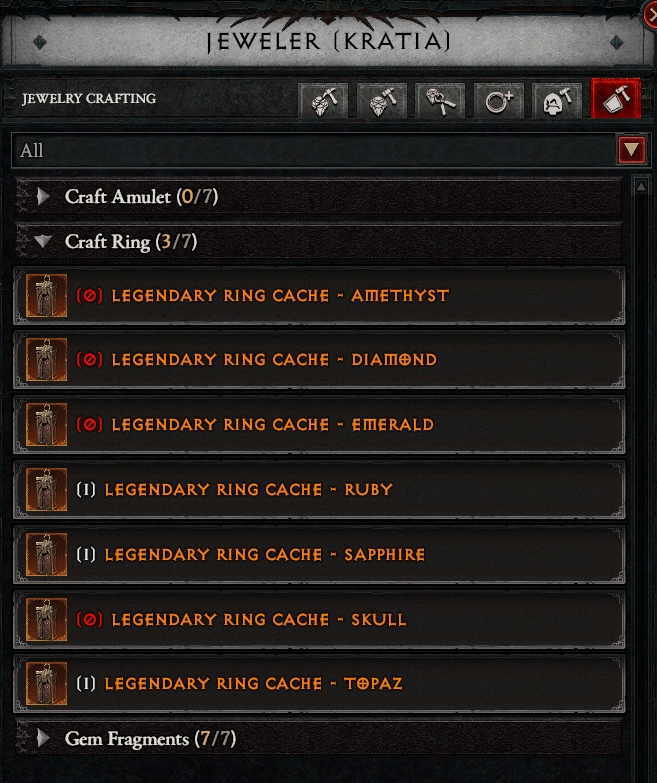Click the Topaz ring cache item icon

(46, 684)
